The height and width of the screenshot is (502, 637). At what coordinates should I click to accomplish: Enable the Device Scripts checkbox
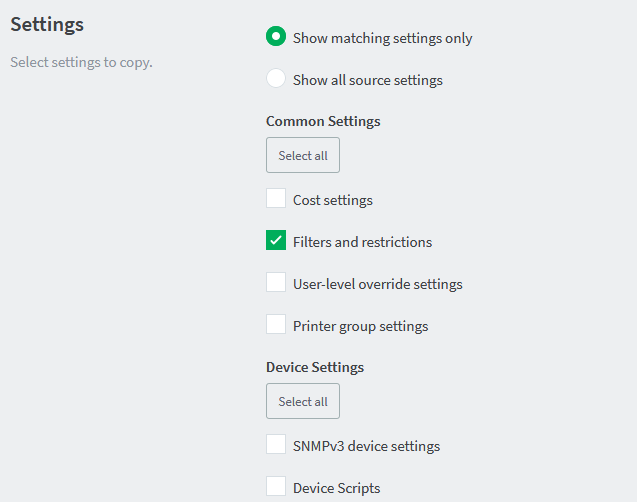click(x=276, y=486)
